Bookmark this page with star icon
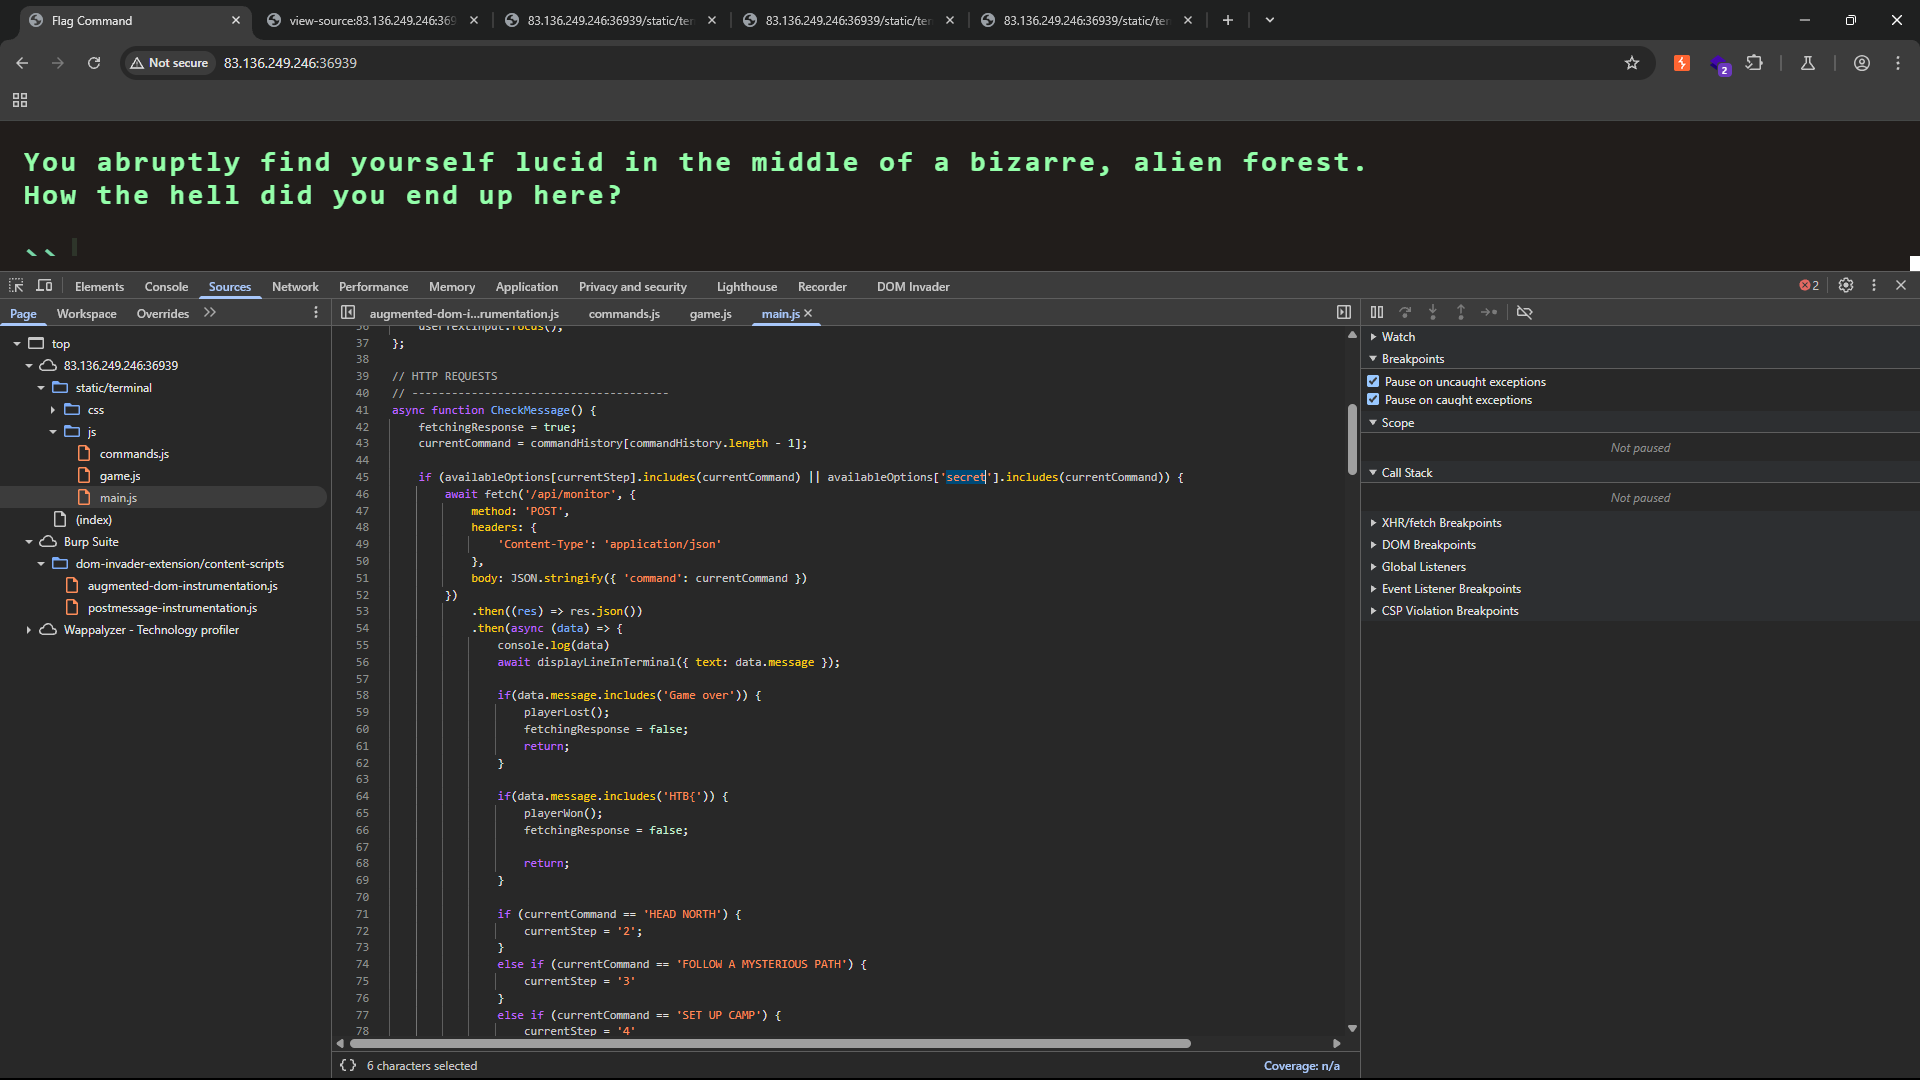This screenshot has height=1080, width=1920. point(1632,63)
